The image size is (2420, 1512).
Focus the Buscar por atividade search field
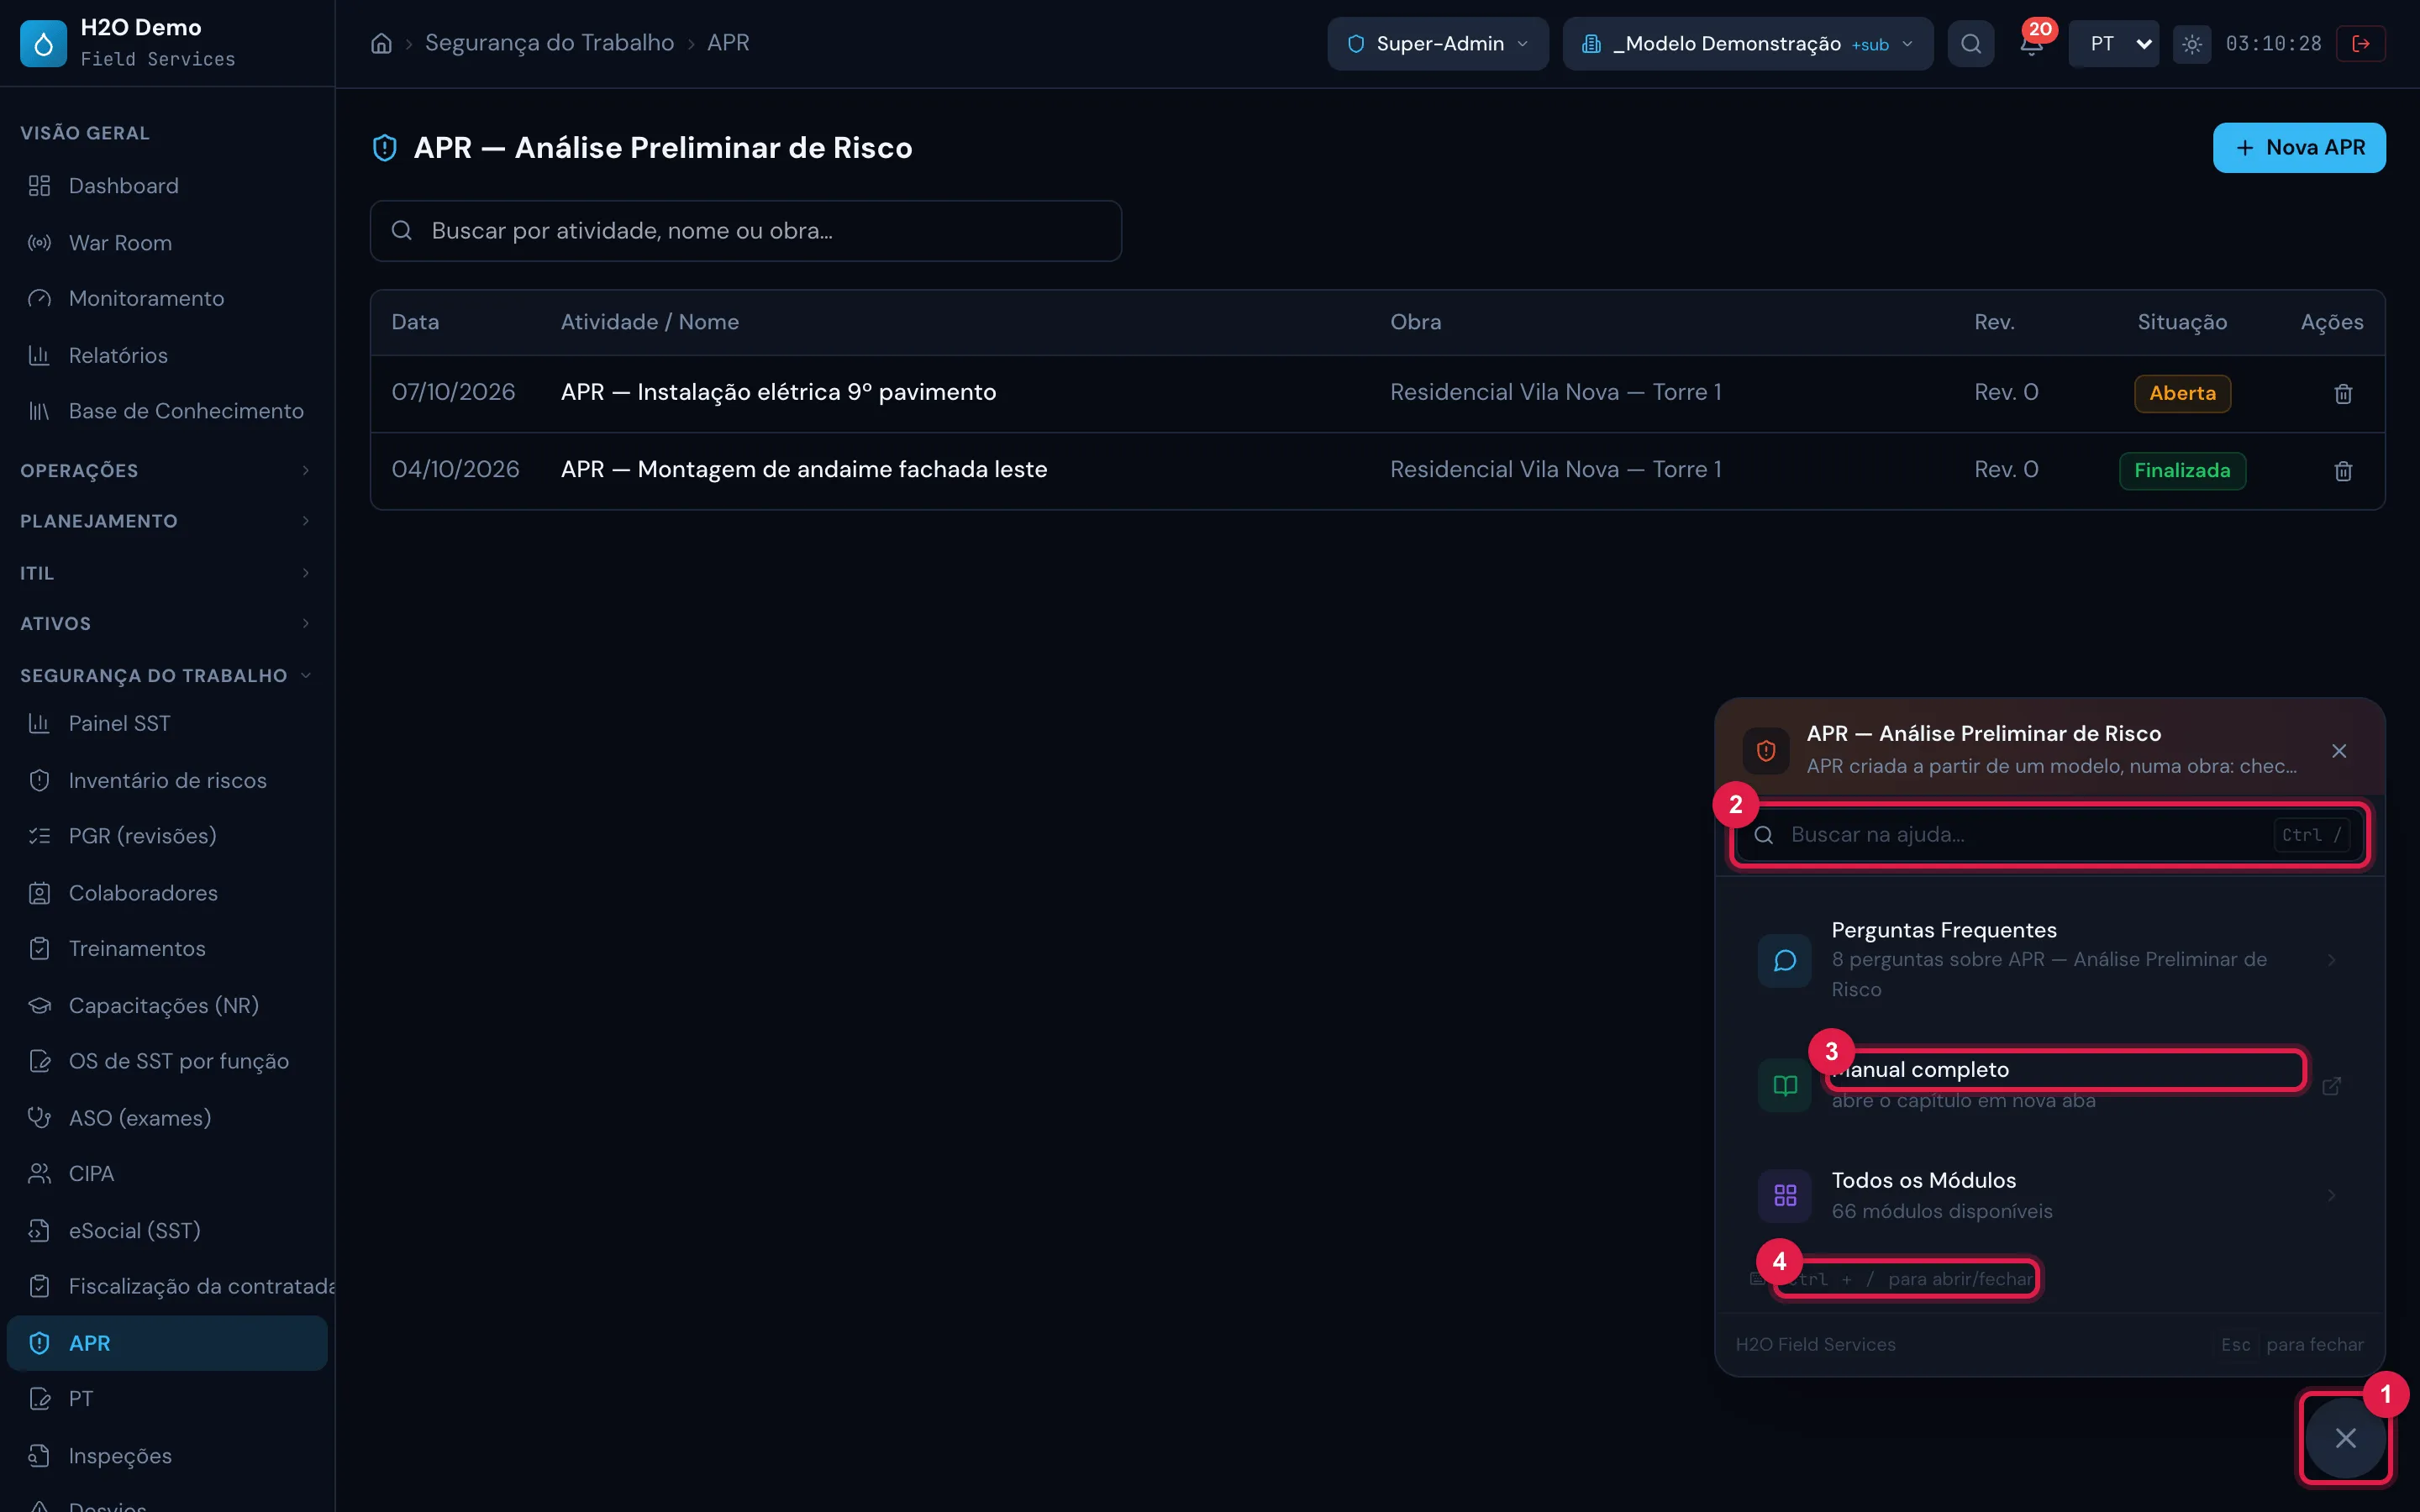[x=745, y=231]
